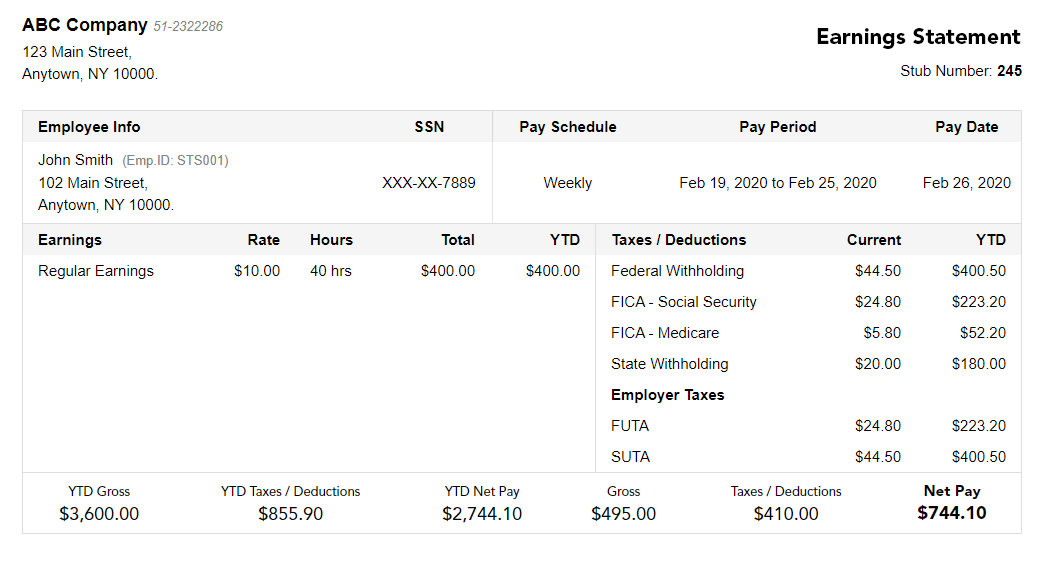Click the company EIN 51-2322286
The height and width of the screenshot is (573, 1044).
(x=188, y=26)
